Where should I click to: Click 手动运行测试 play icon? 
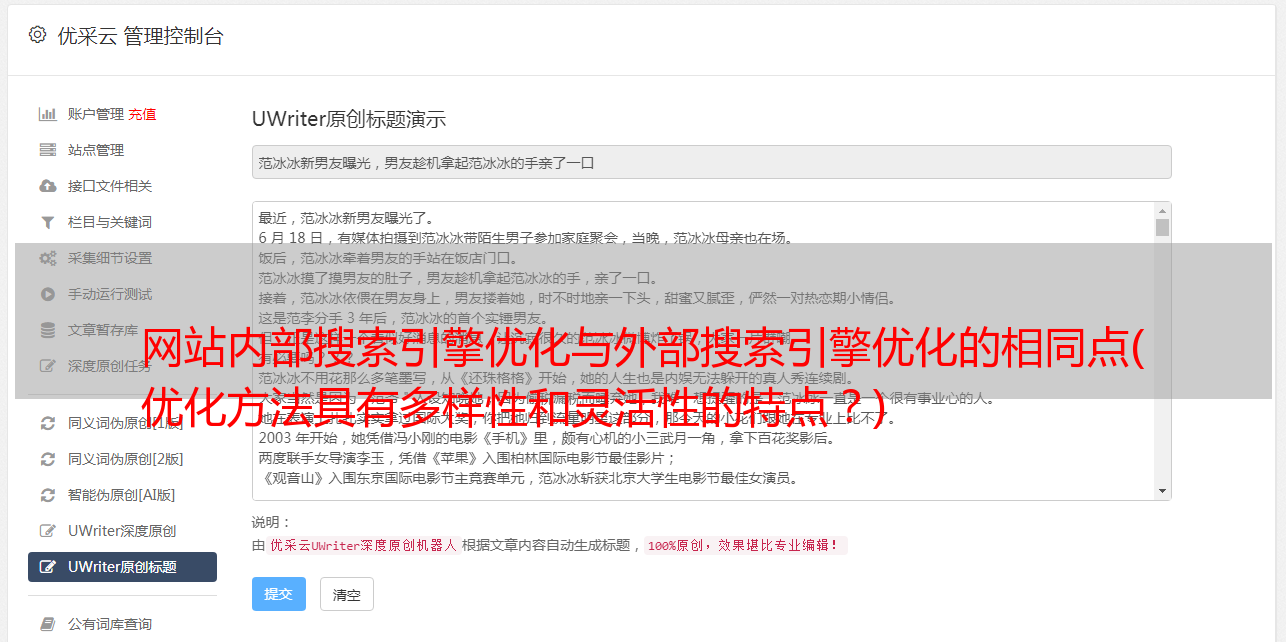click(x=47, y=294)
